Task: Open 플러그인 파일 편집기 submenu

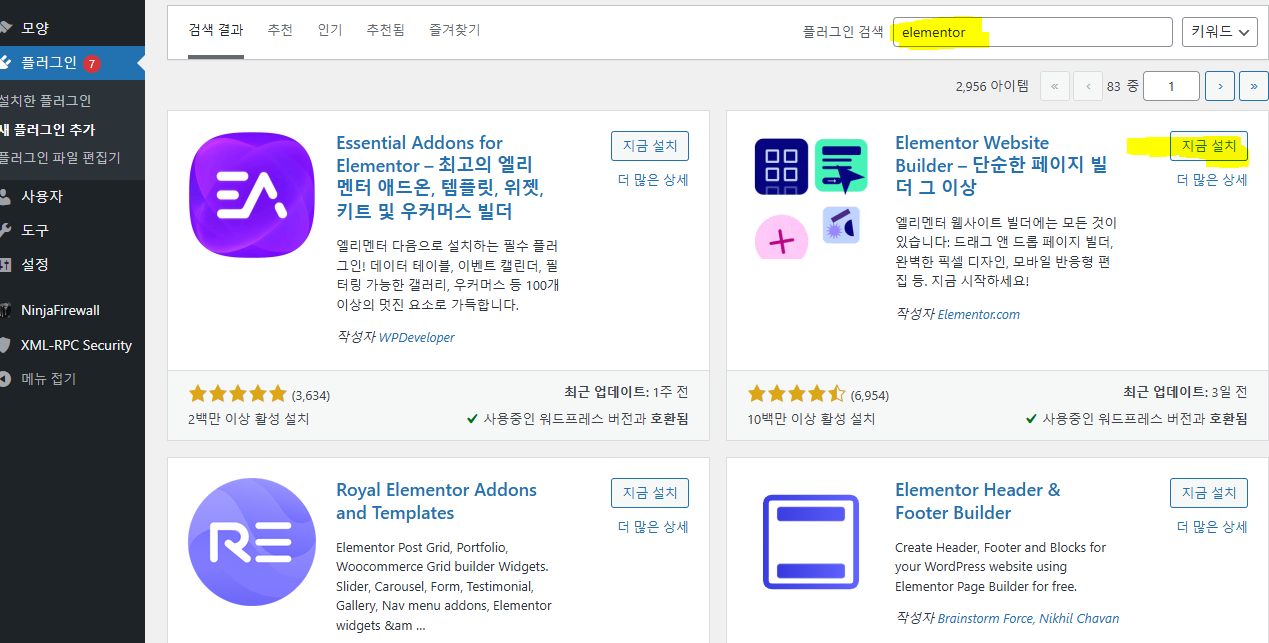Action: coord(60,158)
